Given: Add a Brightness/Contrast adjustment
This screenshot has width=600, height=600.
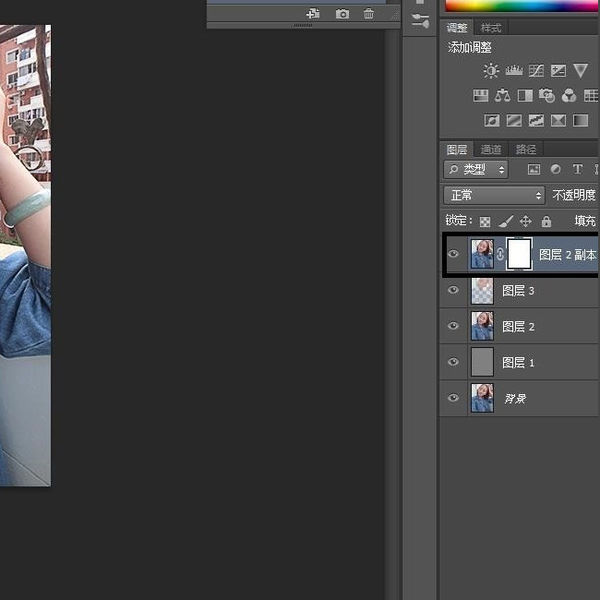Looking at the screenshot, I should (x=491, y=71).
